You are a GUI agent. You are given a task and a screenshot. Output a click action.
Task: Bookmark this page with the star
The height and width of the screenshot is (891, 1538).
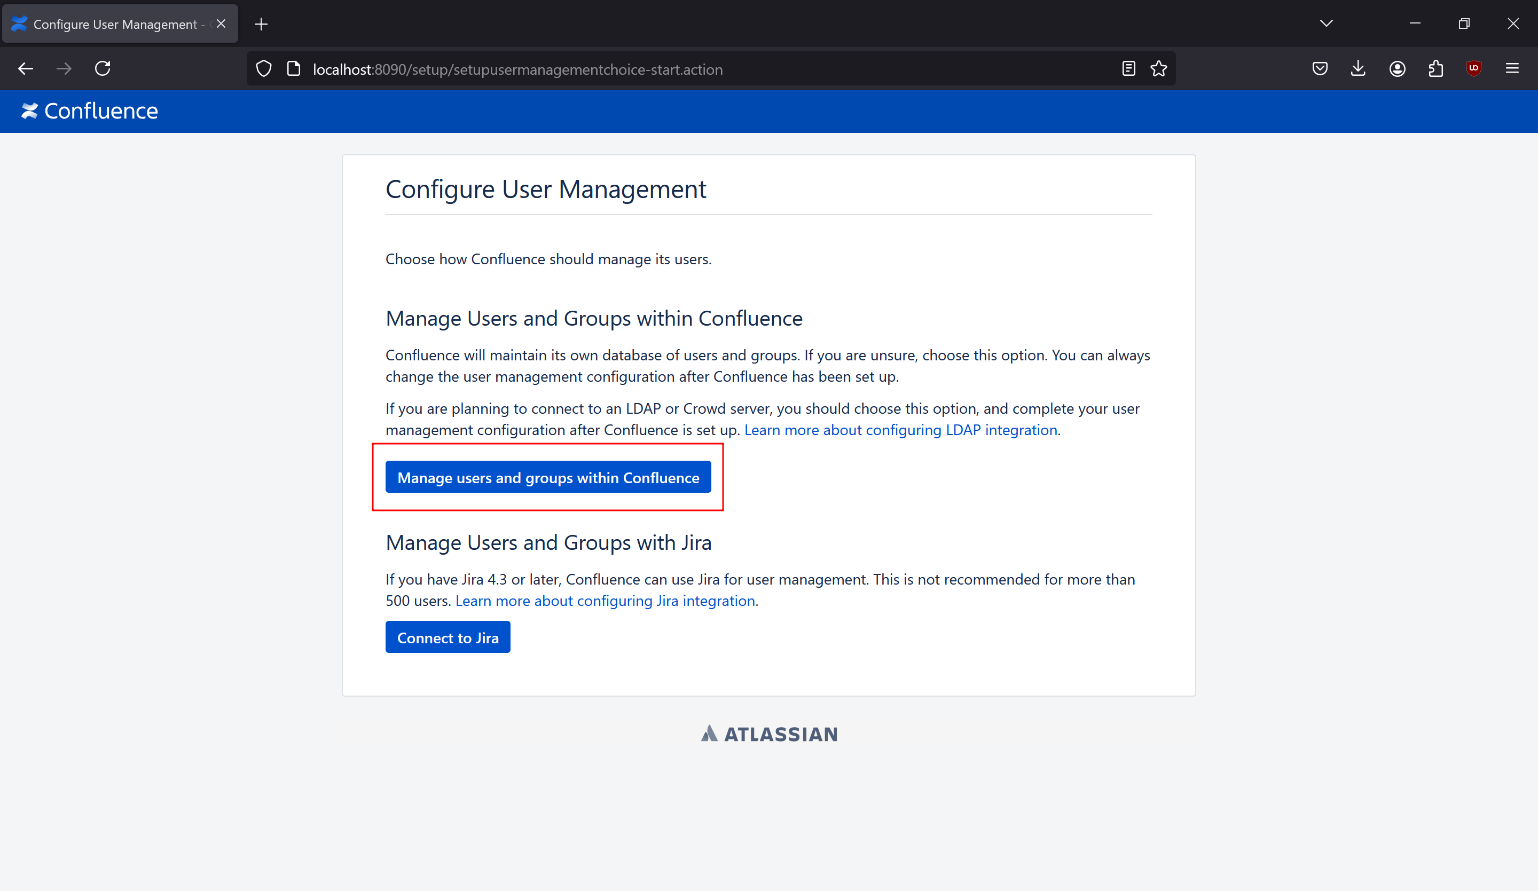[x=1159, y=69]
